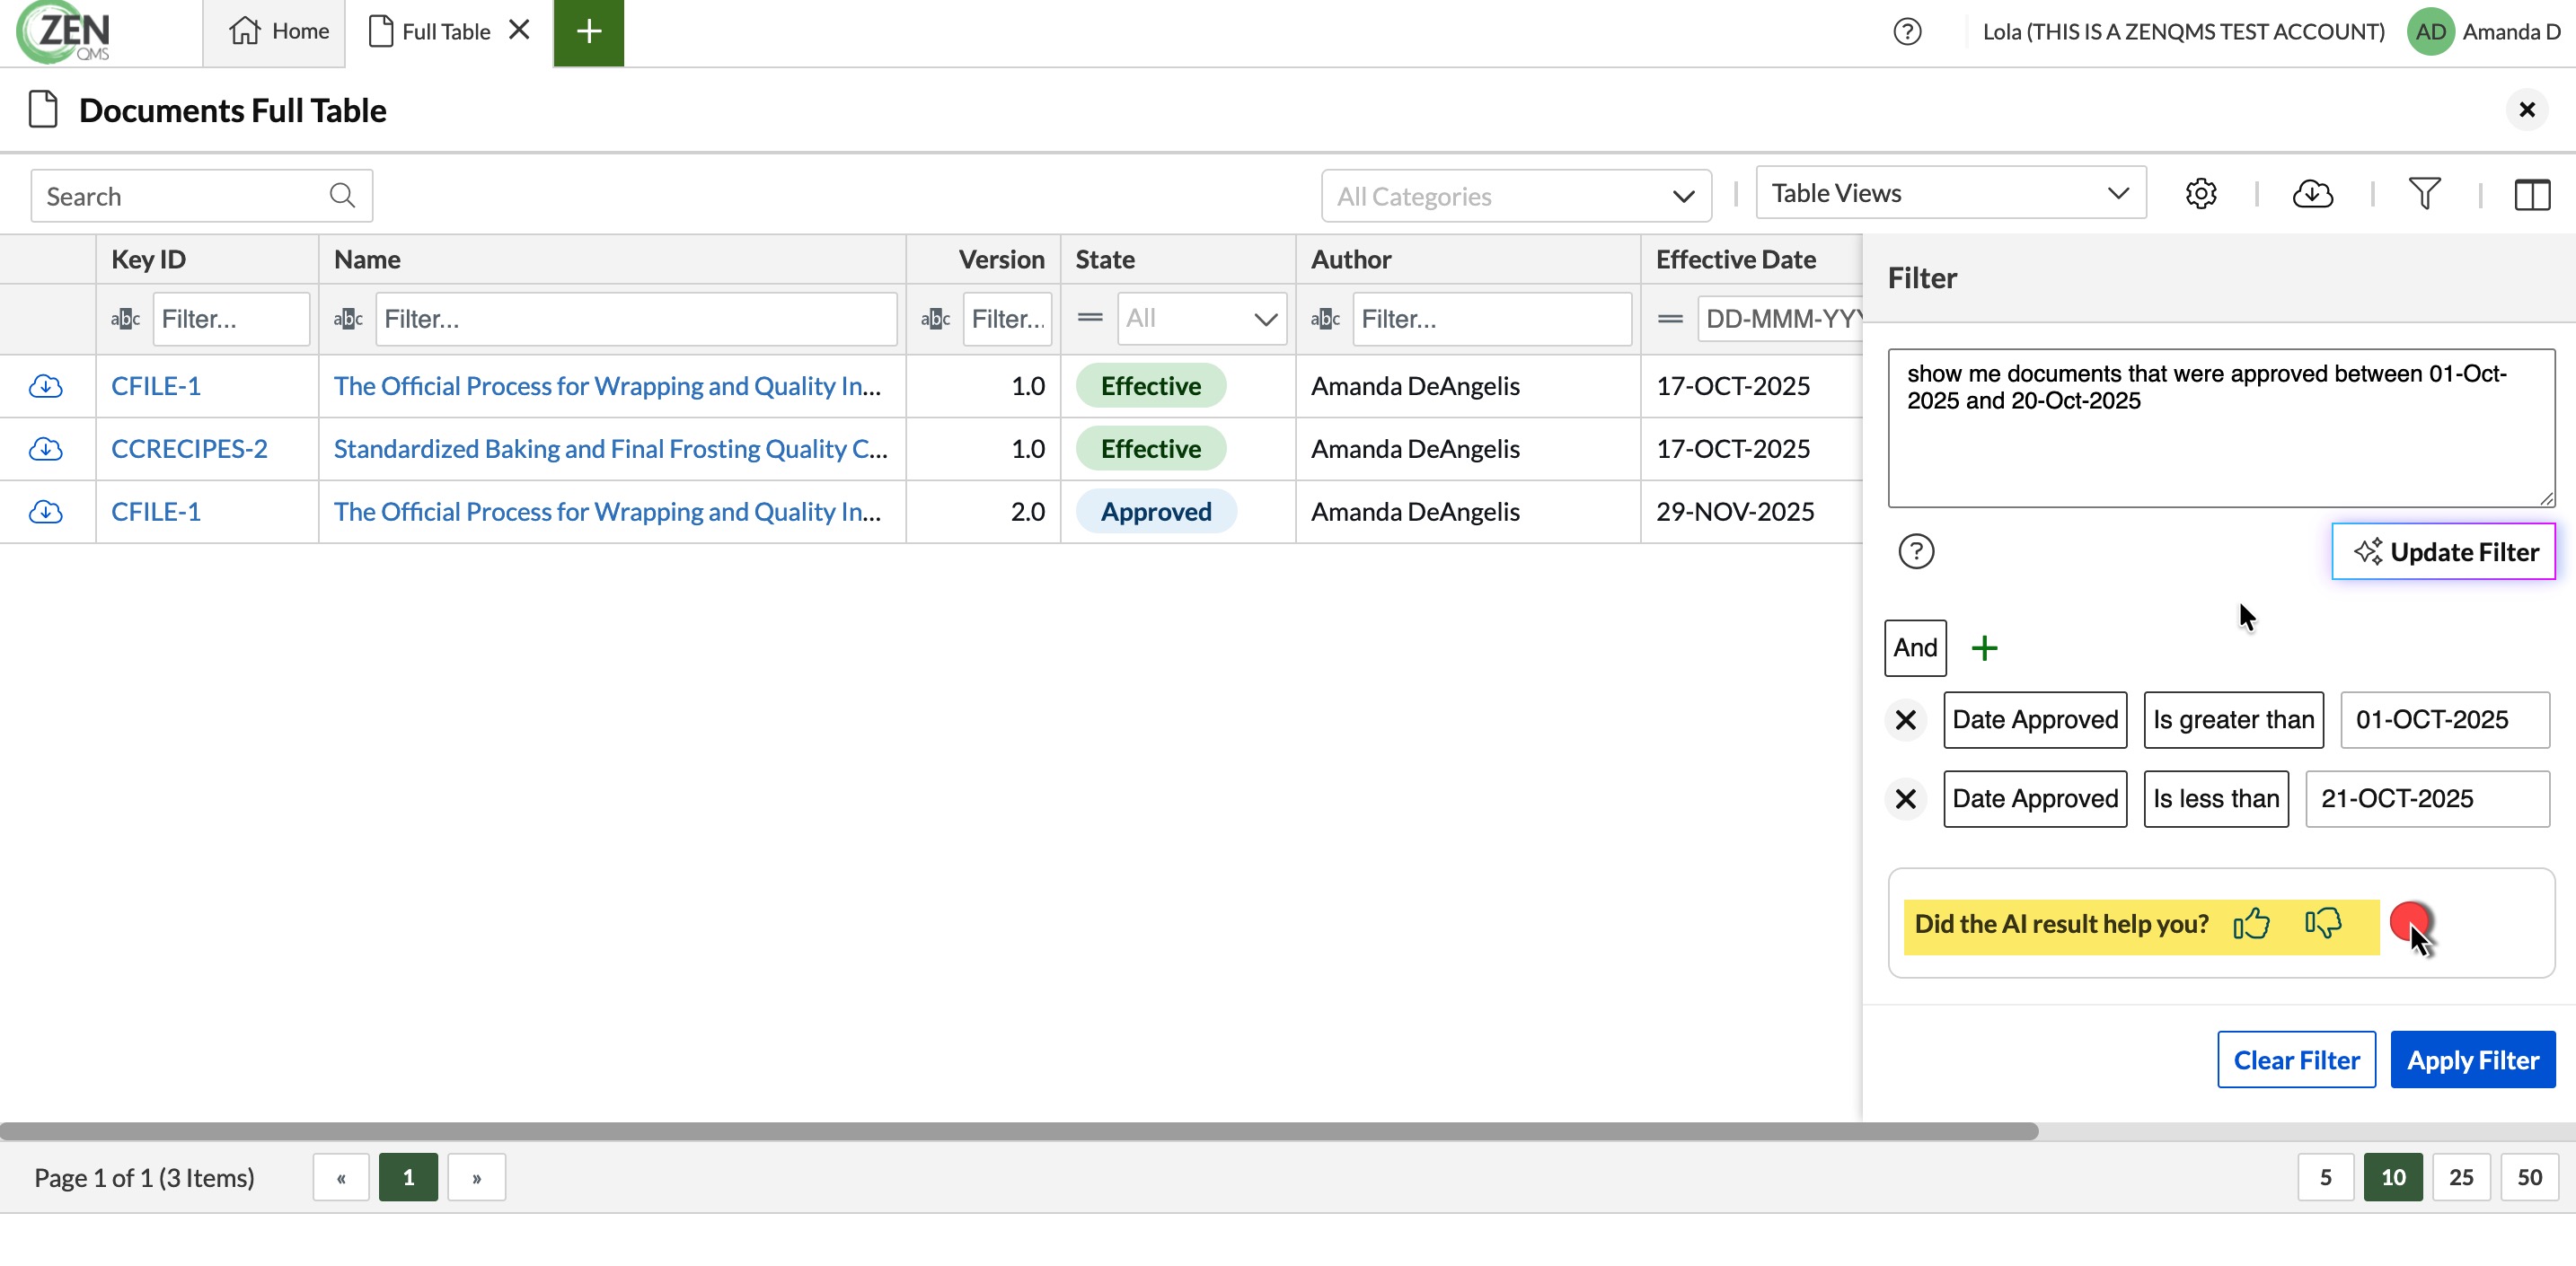Click the Author column filter box
Screen dimensions: 2576x1266
(1492, 319)
